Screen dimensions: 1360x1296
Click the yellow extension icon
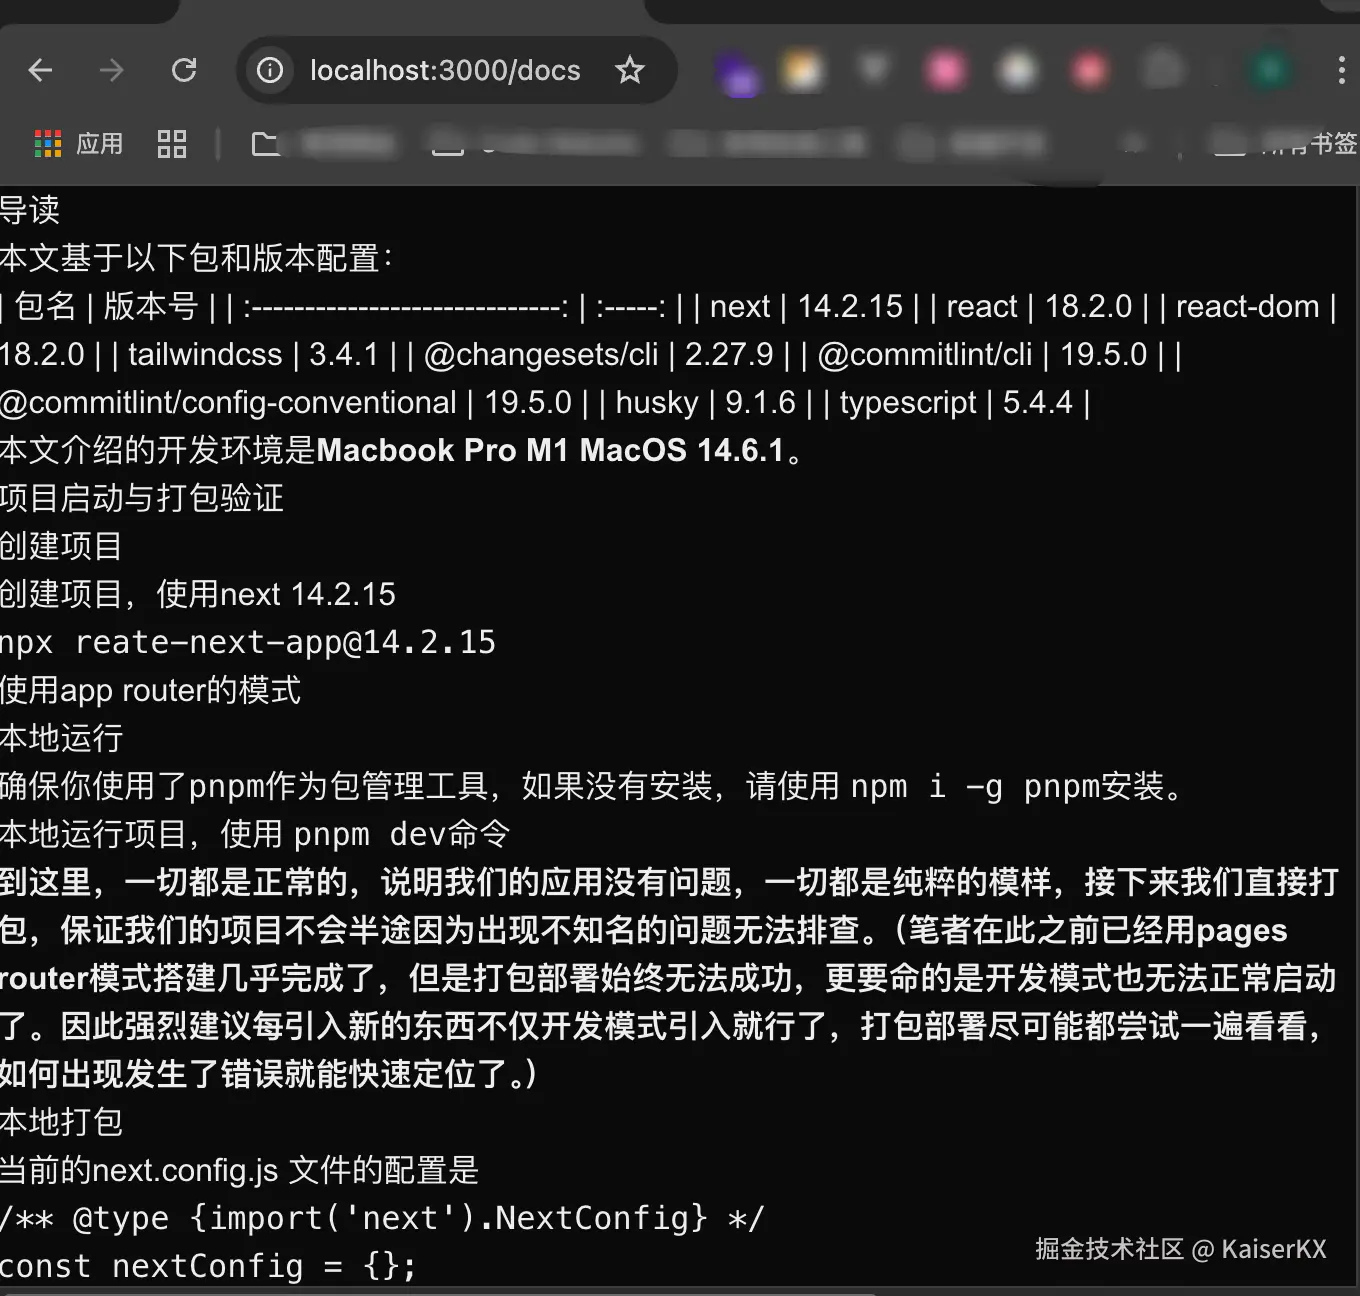point(802,70)
